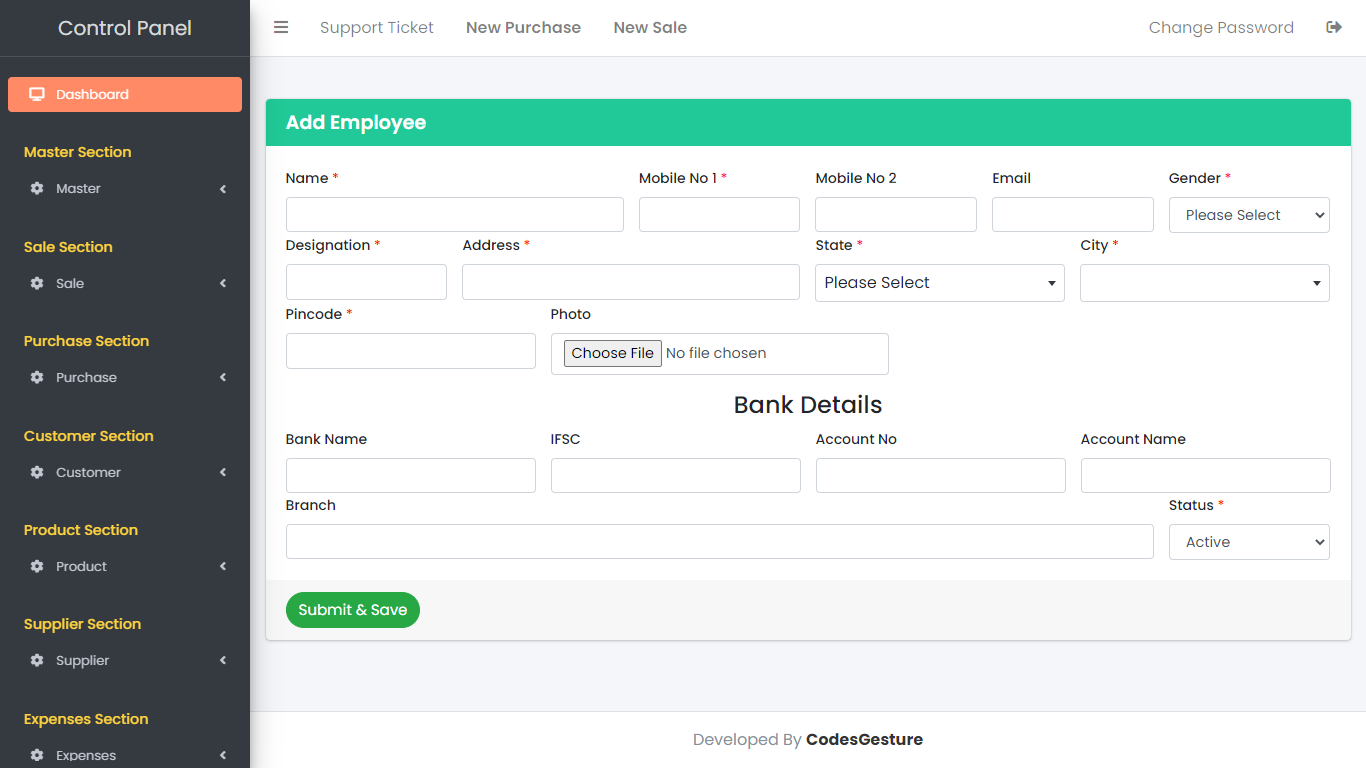The height and width of the screenshot is (768, 1366).
Task: Open the Product sidebar item
Action: click(125, 566)
